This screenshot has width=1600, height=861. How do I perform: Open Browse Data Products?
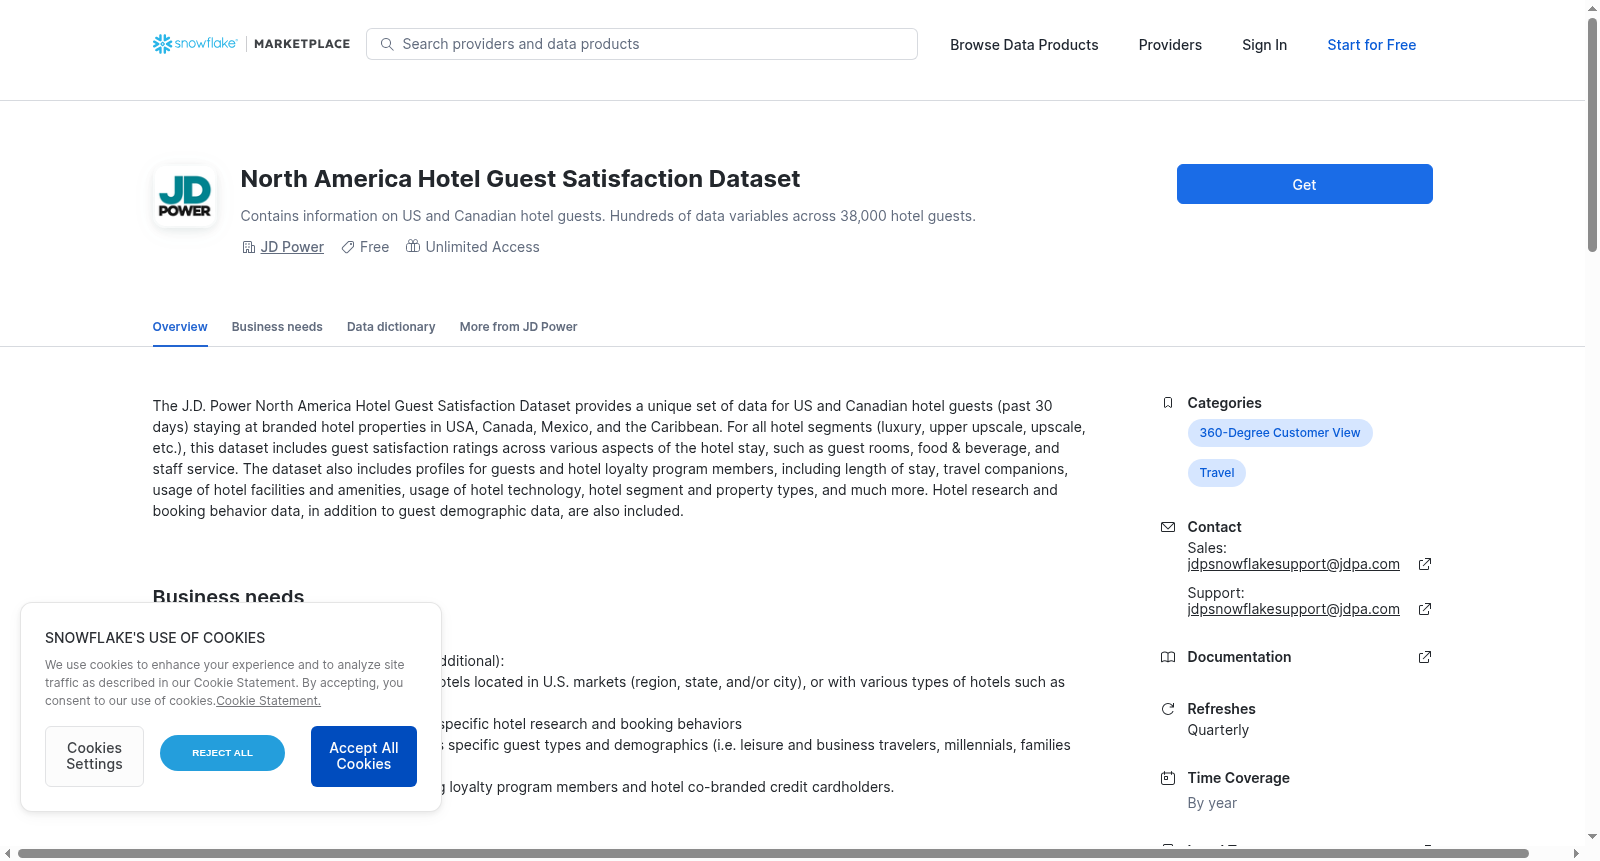(x=1024, y=45)
